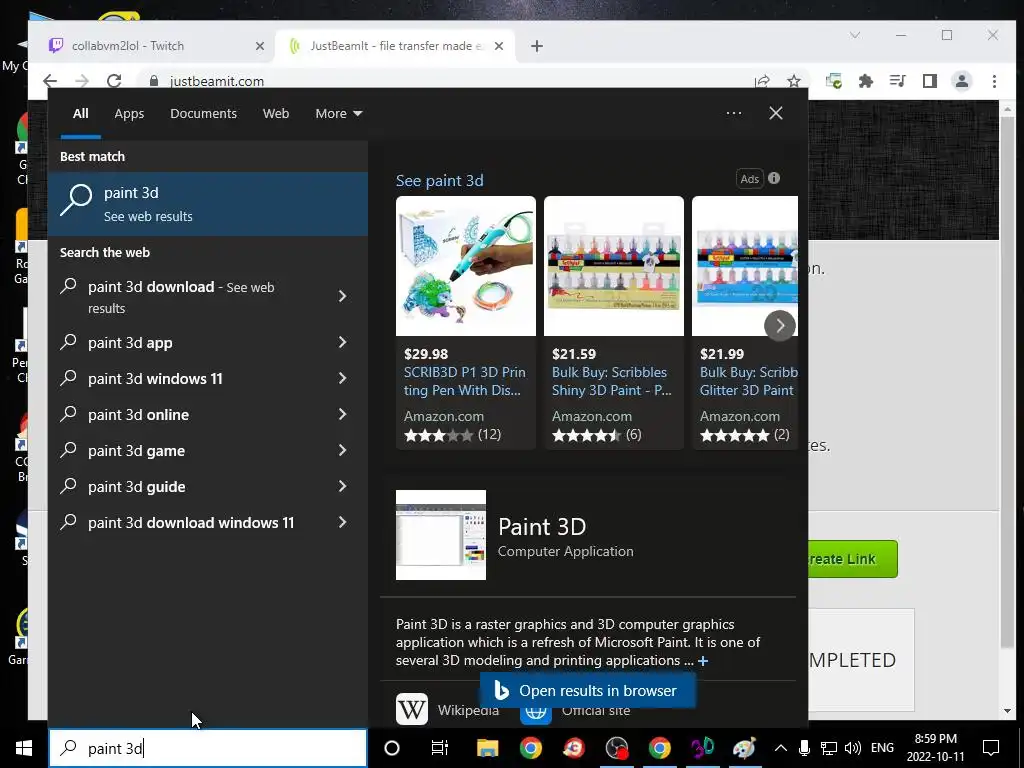Click Chrome tab search chevron
The image size is (1024, 768).
[854, 35]
